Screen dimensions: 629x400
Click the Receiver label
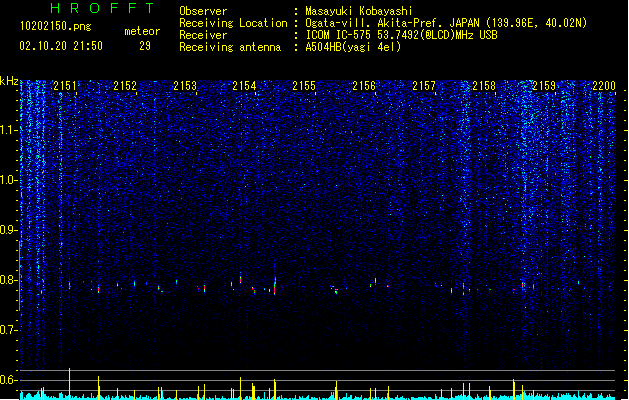[x=203, y=35]
